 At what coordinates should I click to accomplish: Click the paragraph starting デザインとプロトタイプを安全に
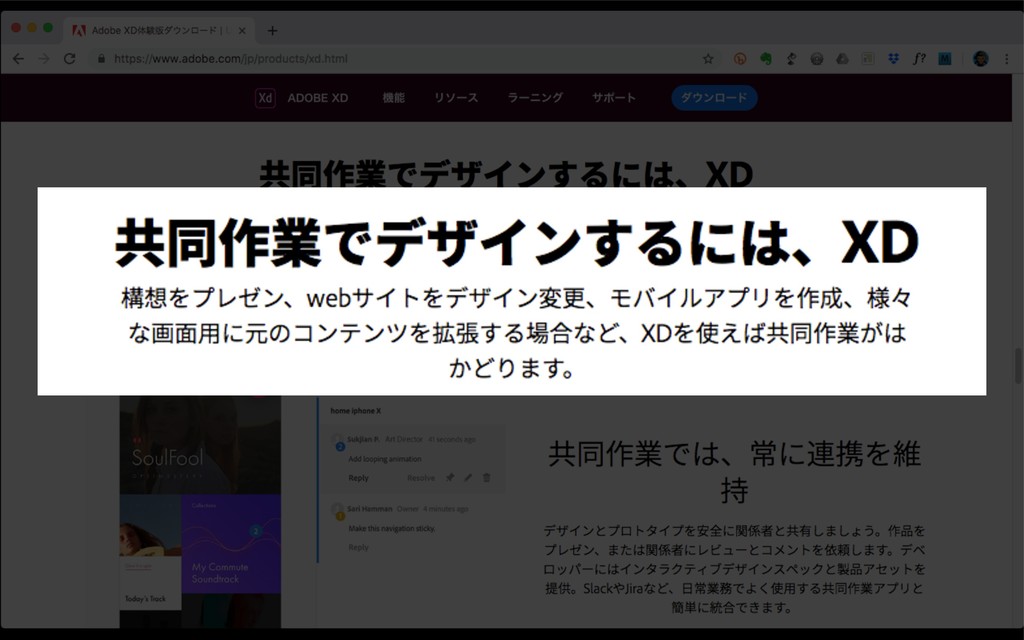pos(734,569)
